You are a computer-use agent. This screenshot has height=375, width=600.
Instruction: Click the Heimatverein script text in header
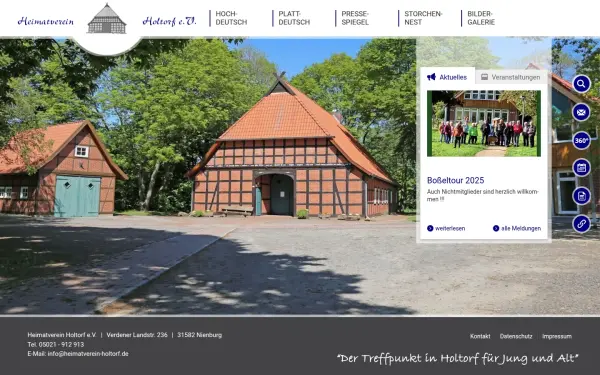tap(46, 21)
